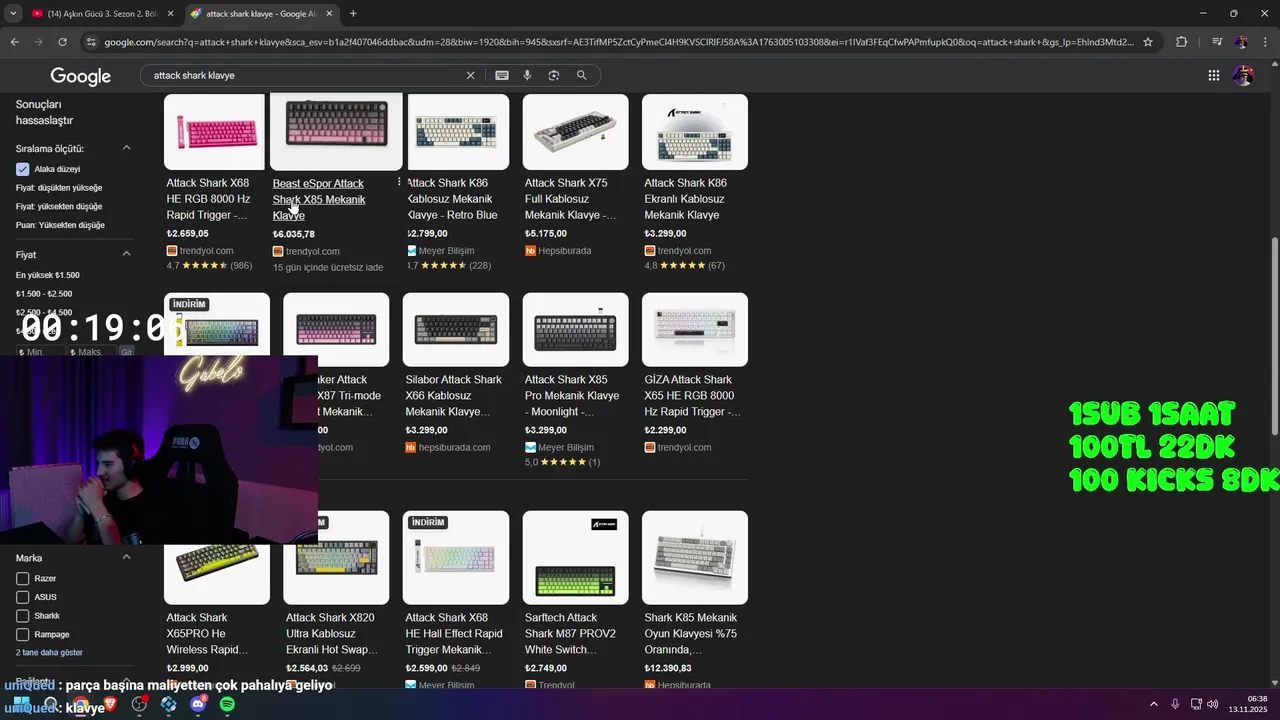Open the browser media control icon
This screenshot has width=1280, height=720.
click(1216, 42)
